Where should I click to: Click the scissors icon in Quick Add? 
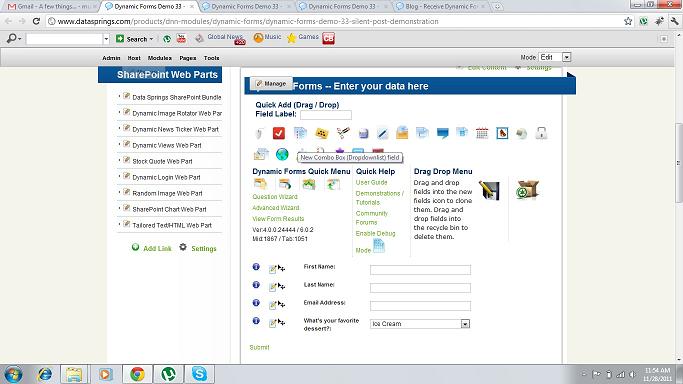[x=343, y=133]
